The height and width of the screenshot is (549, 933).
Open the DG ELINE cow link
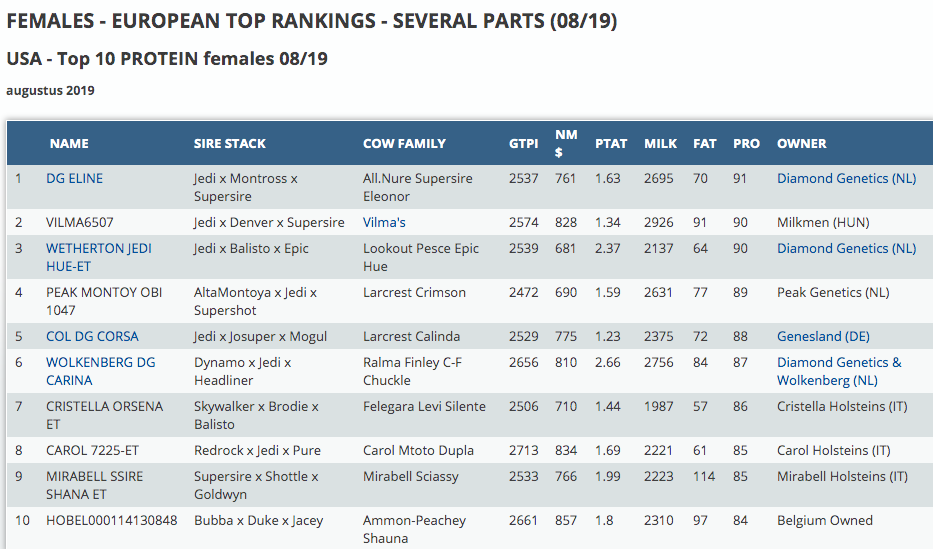pos(74,178)
